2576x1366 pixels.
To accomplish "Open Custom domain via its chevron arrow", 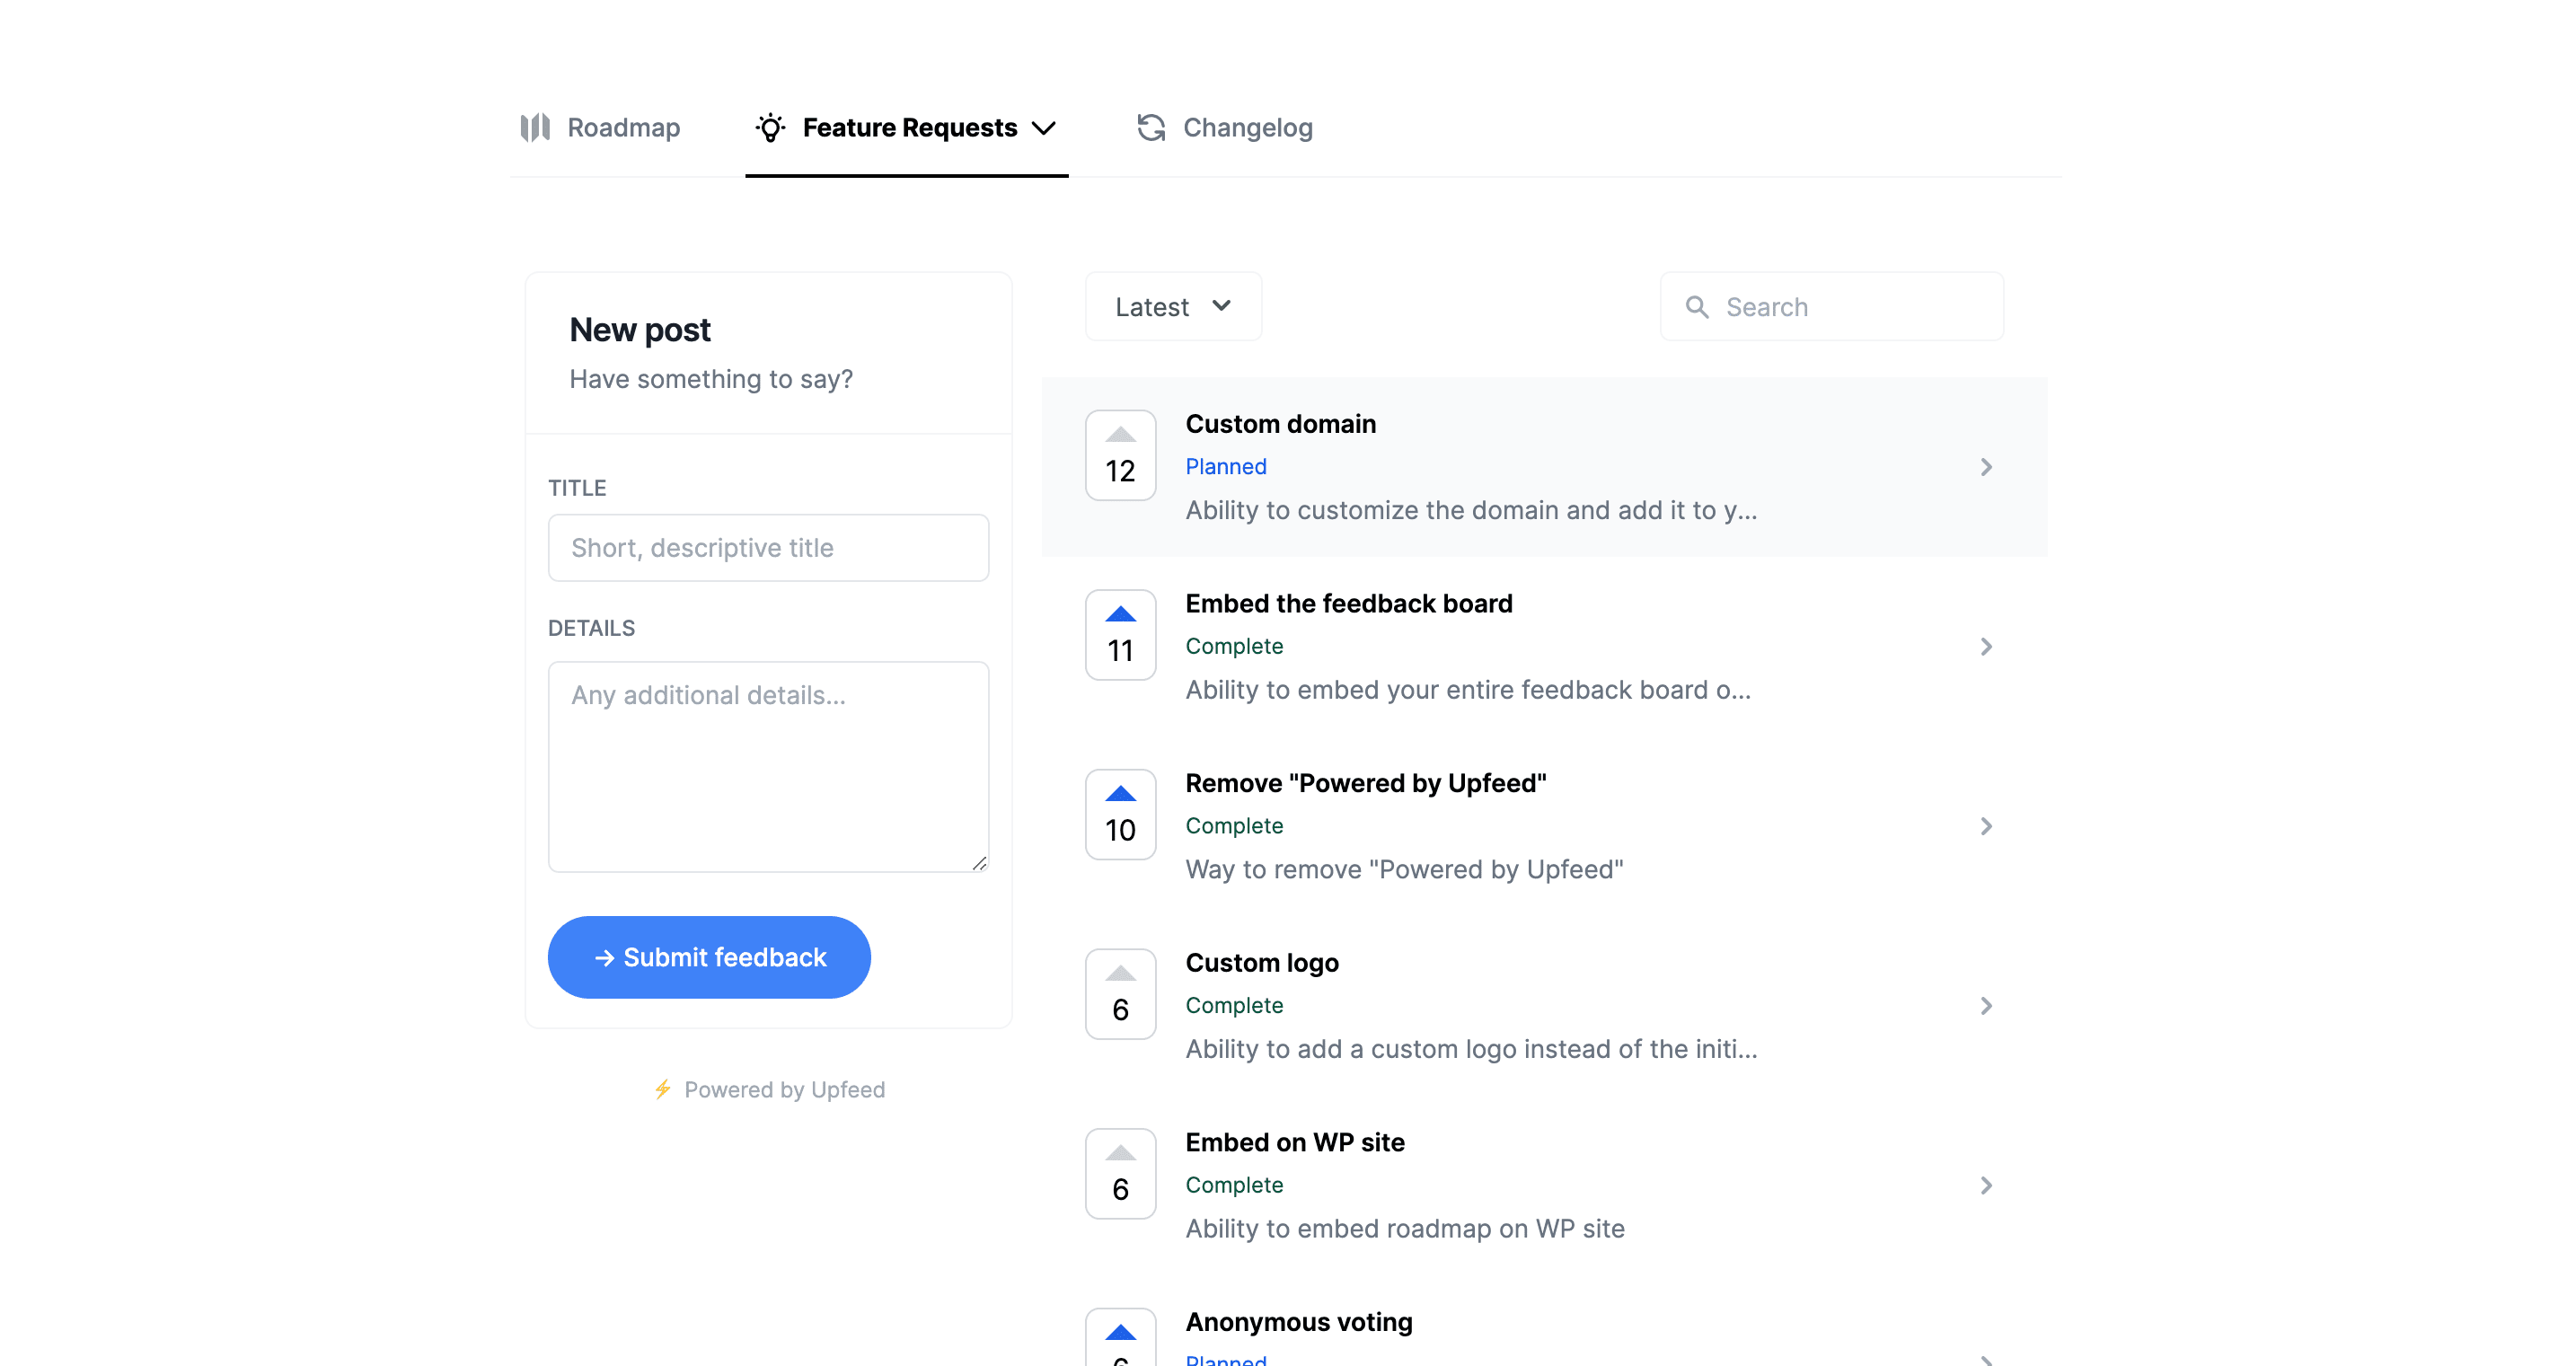I will (x=1986, y=467).
